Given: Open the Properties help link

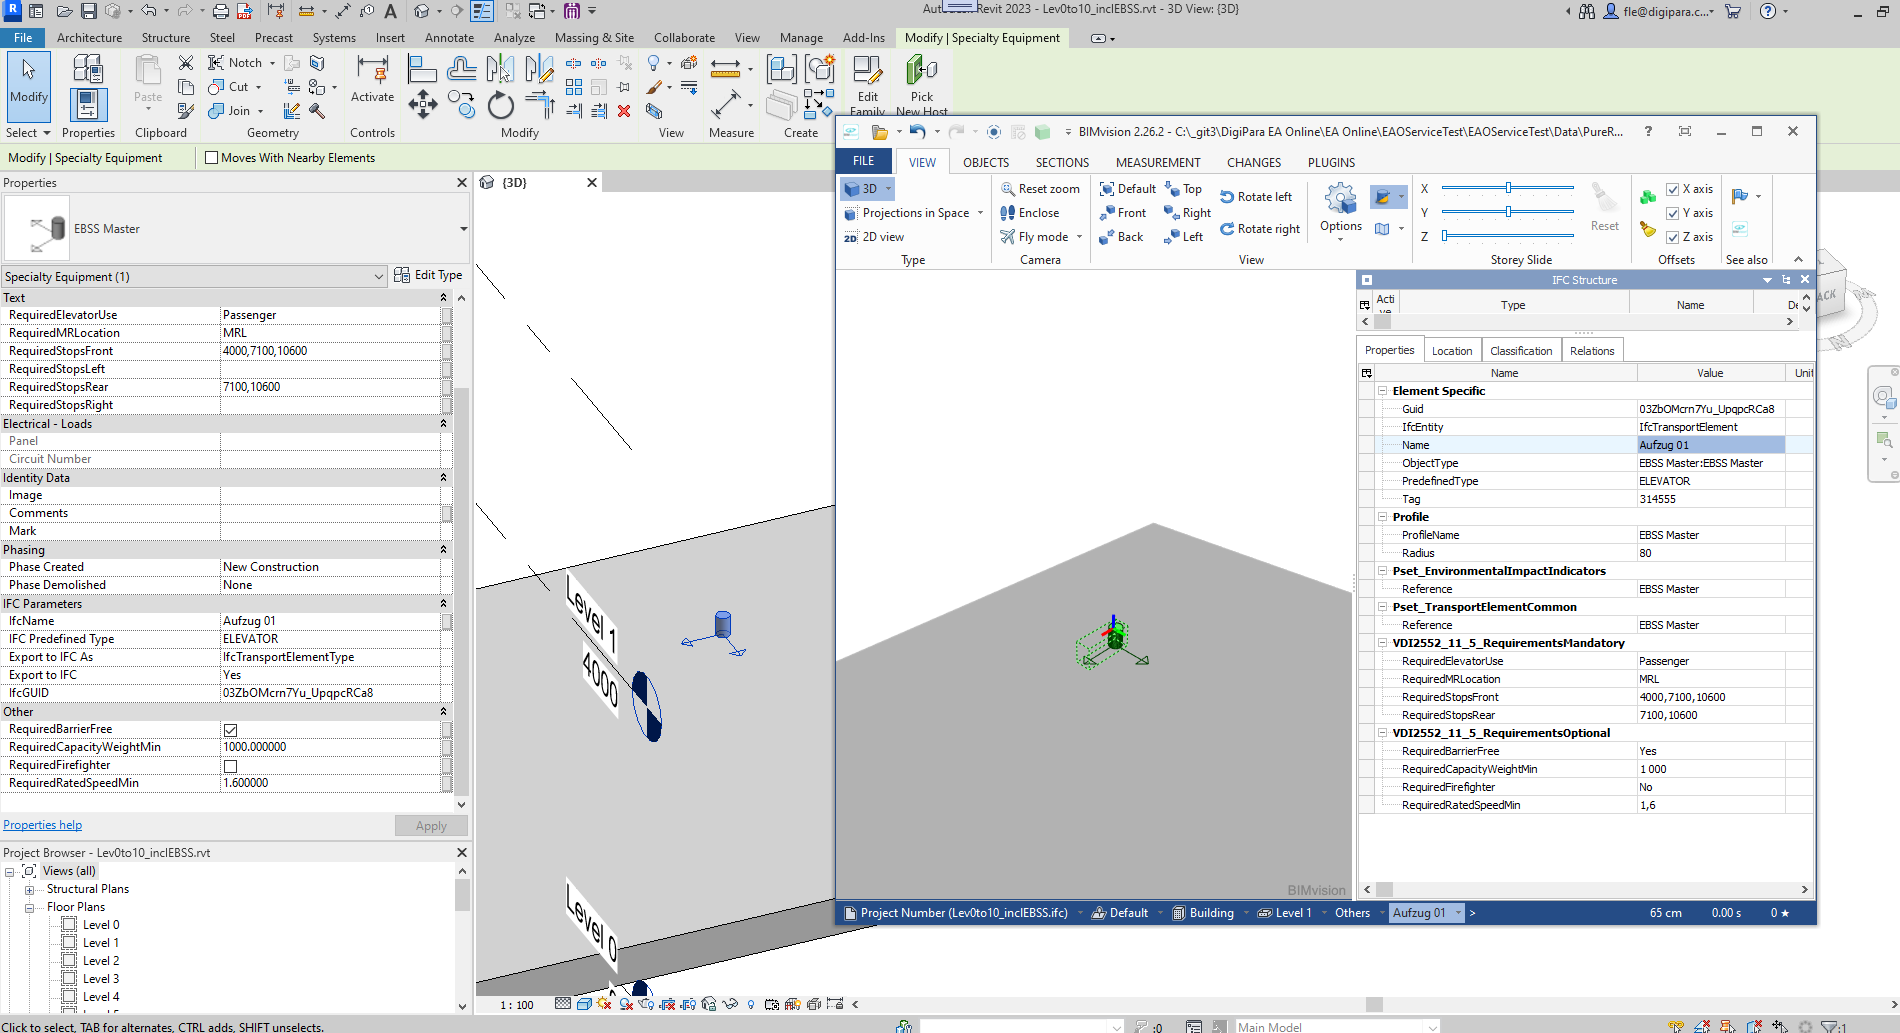Looking at the screenshot, I should 42,824.
